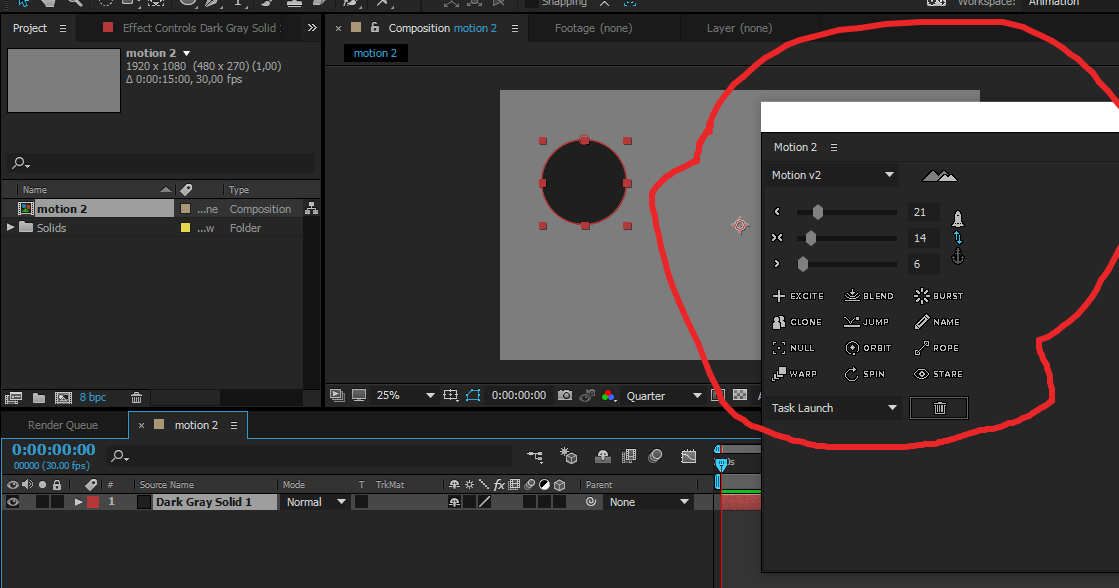
Task: Open the Graph Editor
Action: tap(689, 456)
